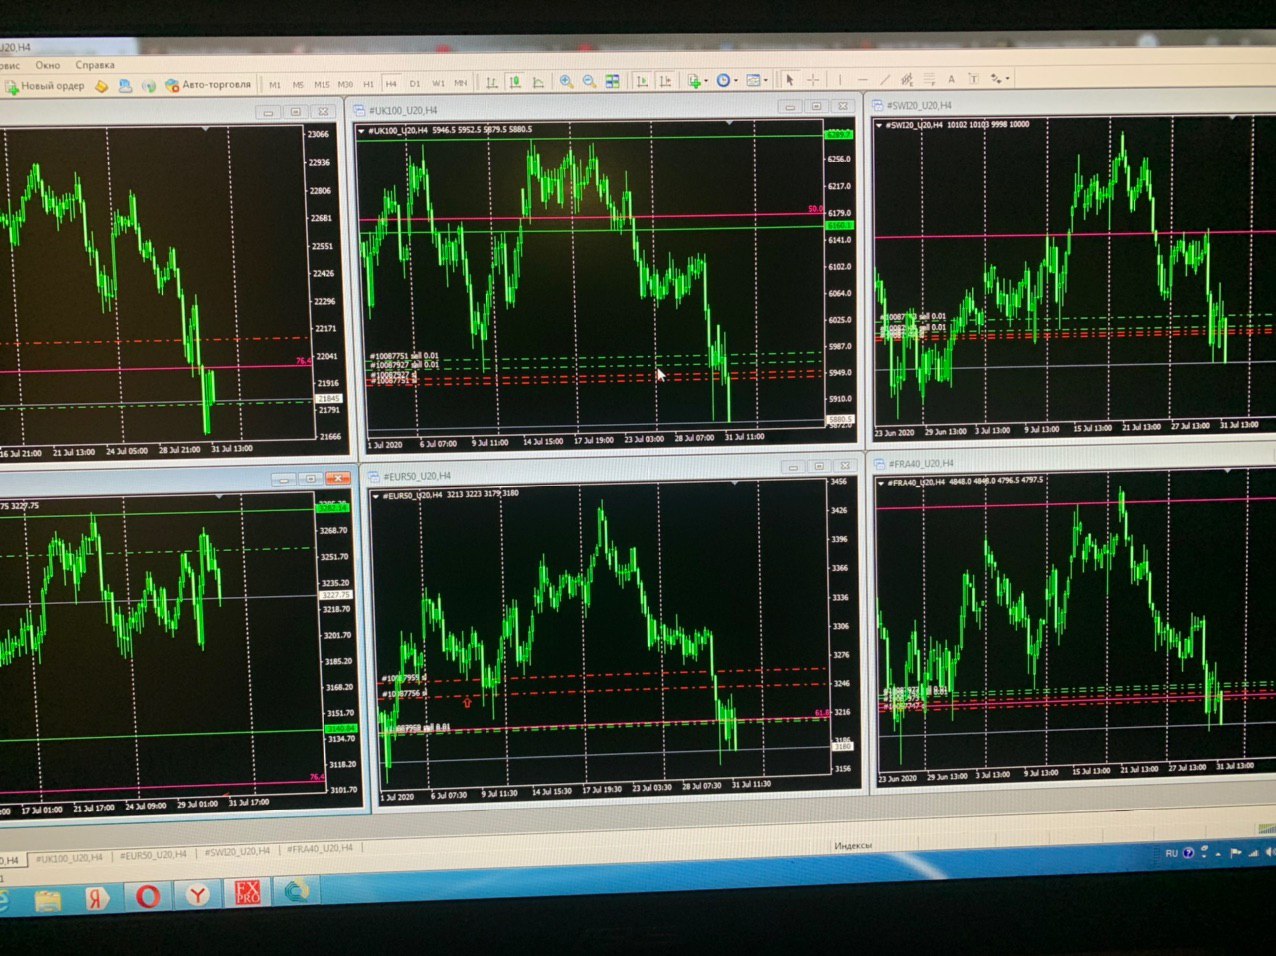Select order #10087751 sell line on UK100 chart
The image size is (1276, 956).
click(404, 356)
